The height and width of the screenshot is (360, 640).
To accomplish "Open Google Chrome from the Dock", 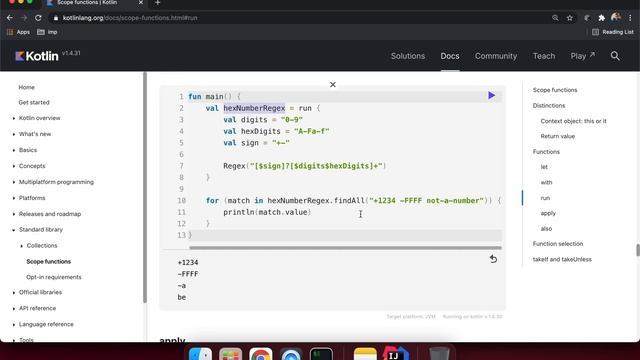I will click(260, 354).
